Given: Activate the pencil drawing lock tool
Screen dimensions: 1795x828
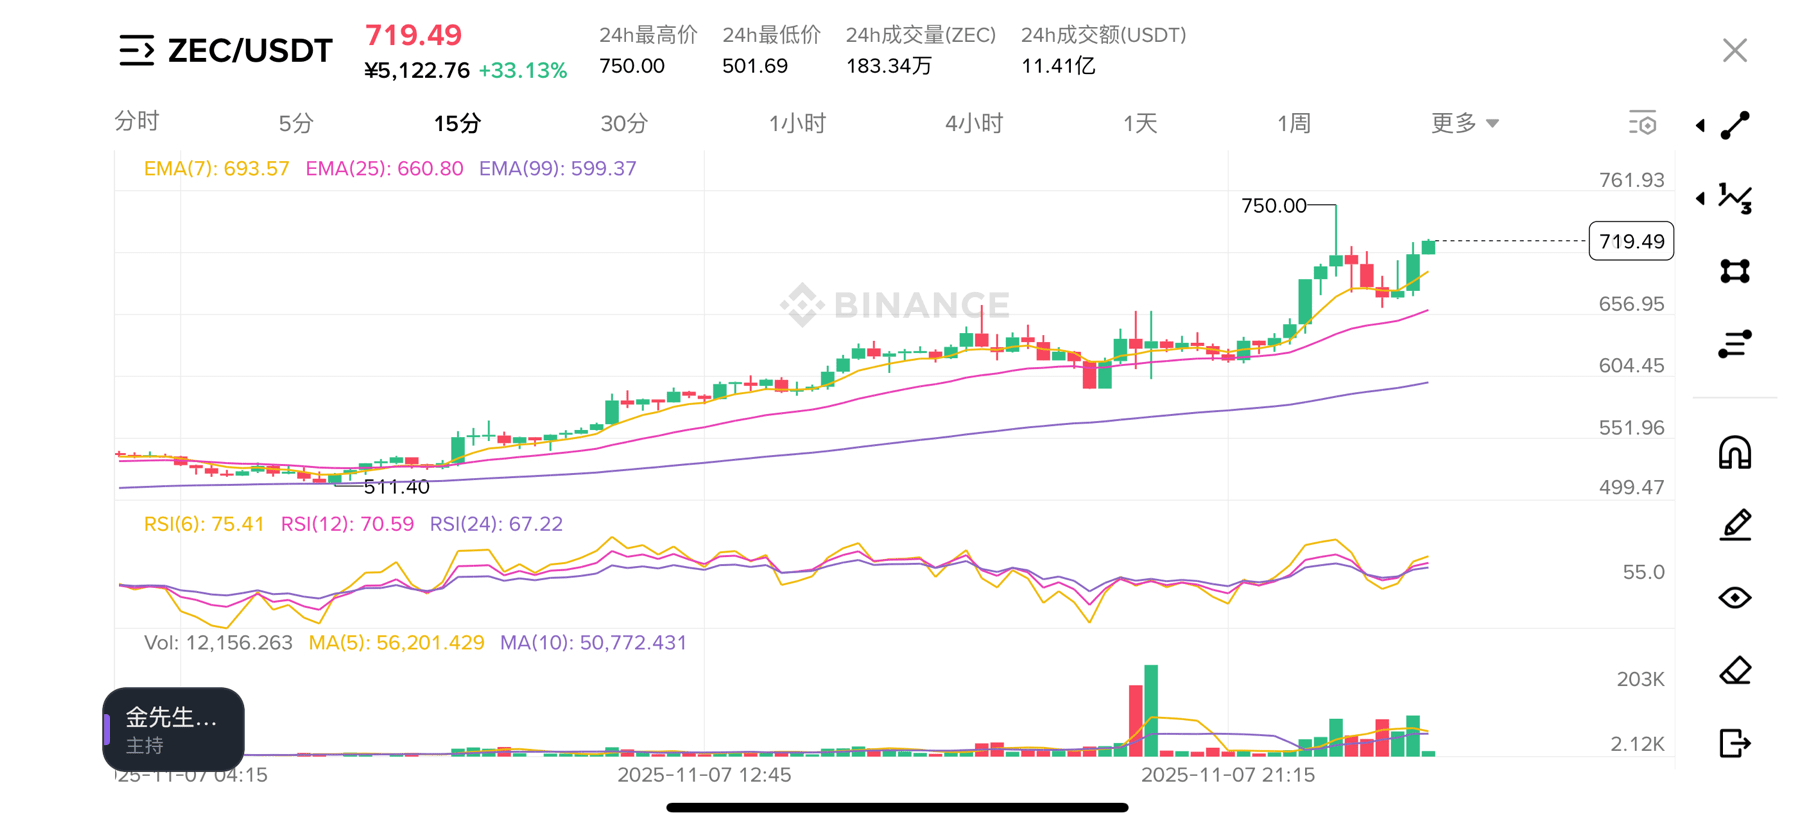Looking at the screenshot, I should [x=1735, y=525].
